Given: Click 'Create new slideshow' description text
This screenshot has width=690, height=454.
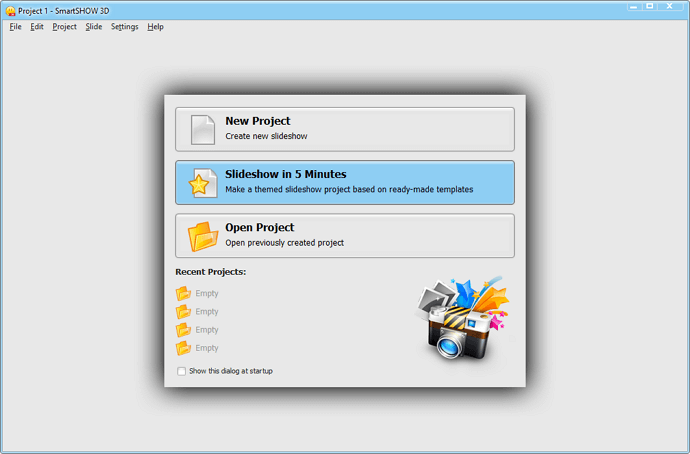Looking at the screenshot, I should (266, 136).
